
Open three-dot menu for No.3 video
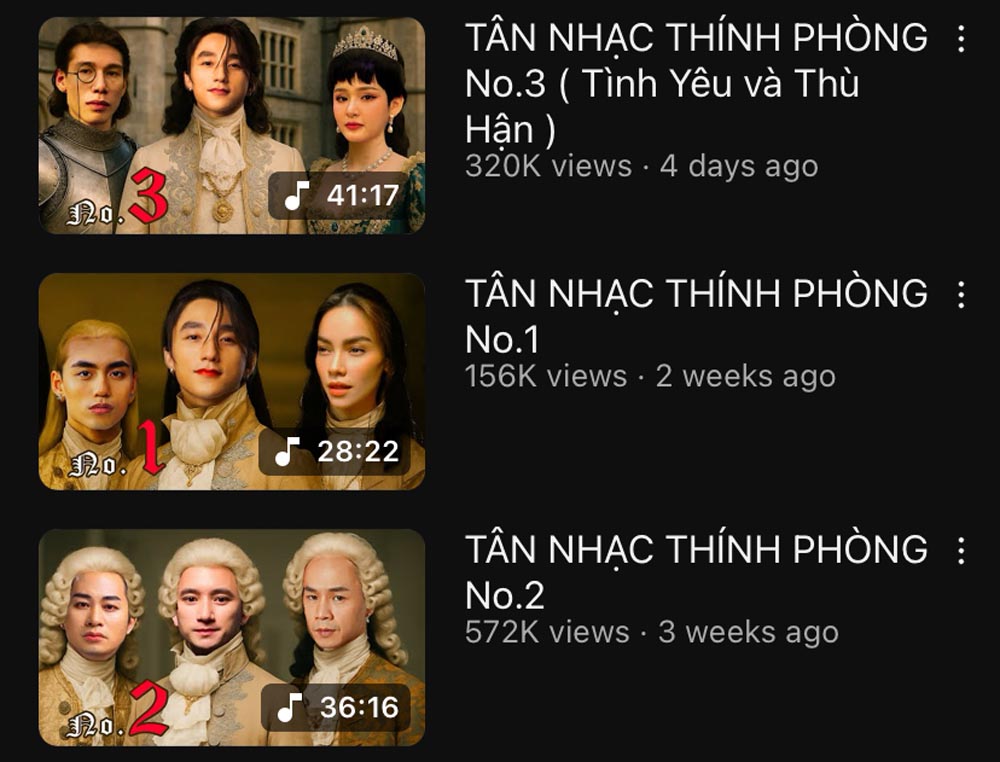(x=960, y=39)
